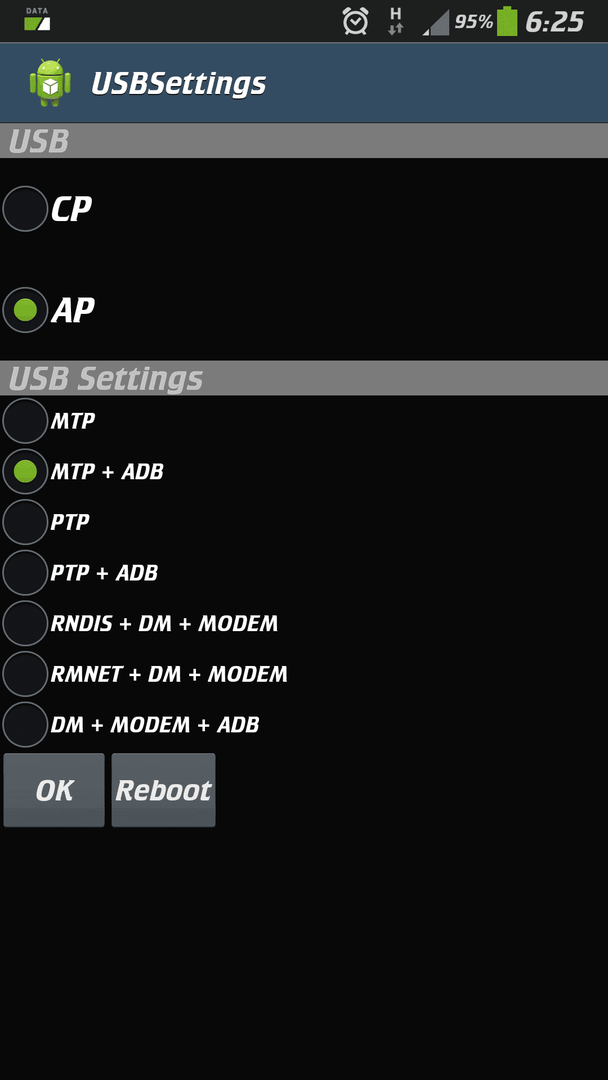
Task: Tap the USBSettings Android app icon
Action: [x=50, y=83]
